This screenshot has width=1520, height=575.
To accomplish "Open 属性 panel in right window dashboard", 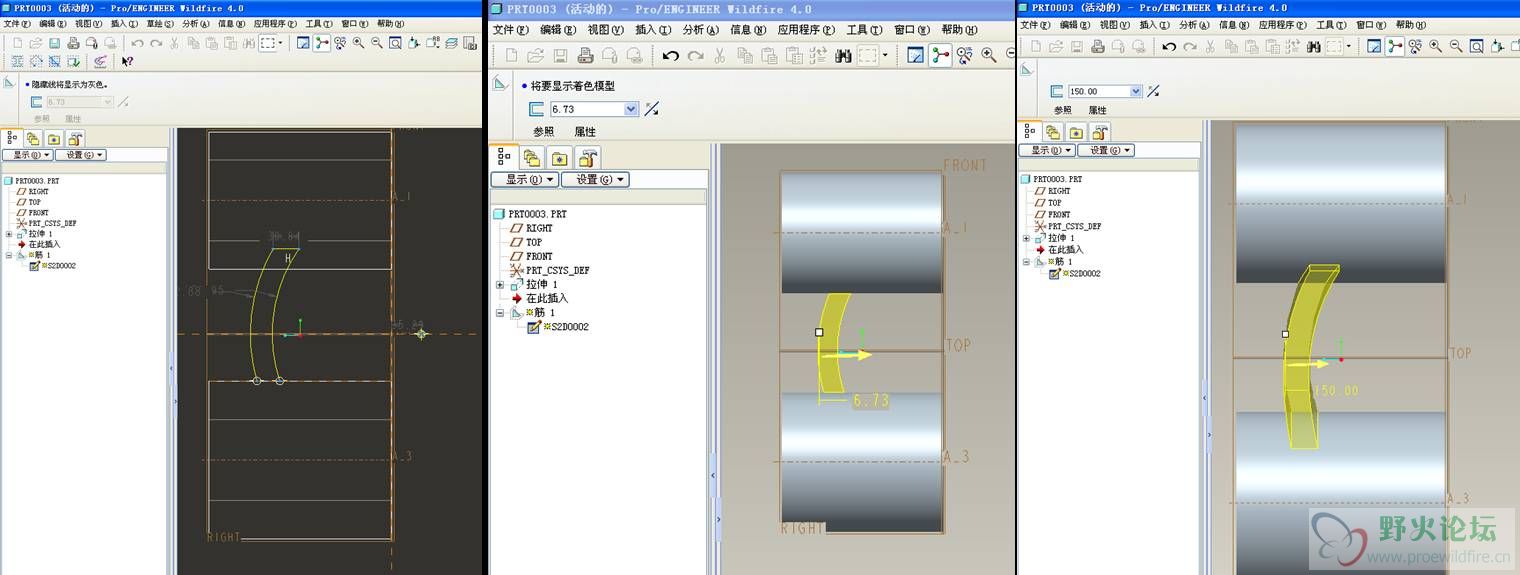I will click(1098, 110).
